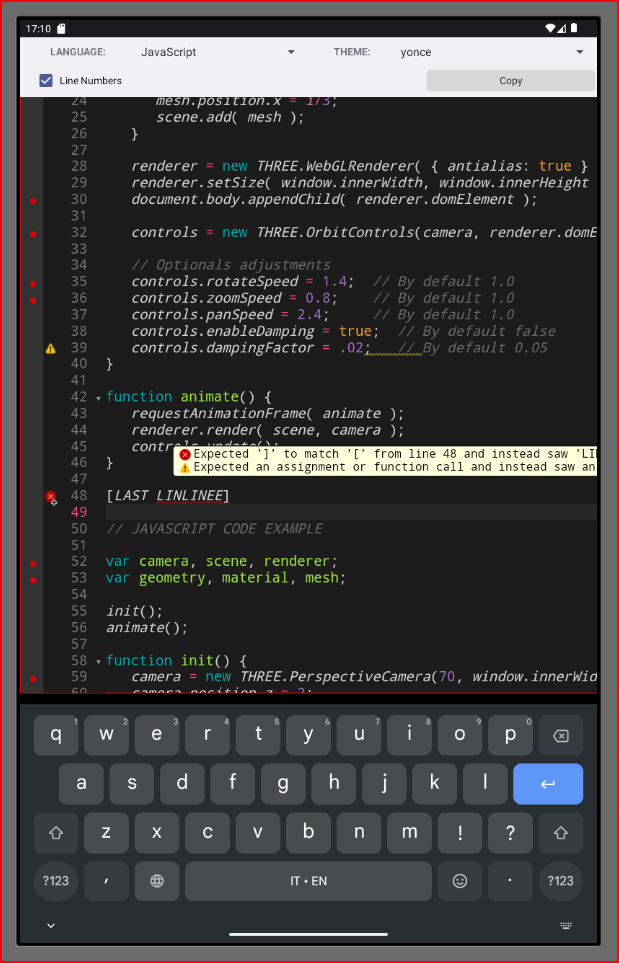Screen dimensions: 619x963
Task: Tap the Copy button
Action: click(510, 80)
